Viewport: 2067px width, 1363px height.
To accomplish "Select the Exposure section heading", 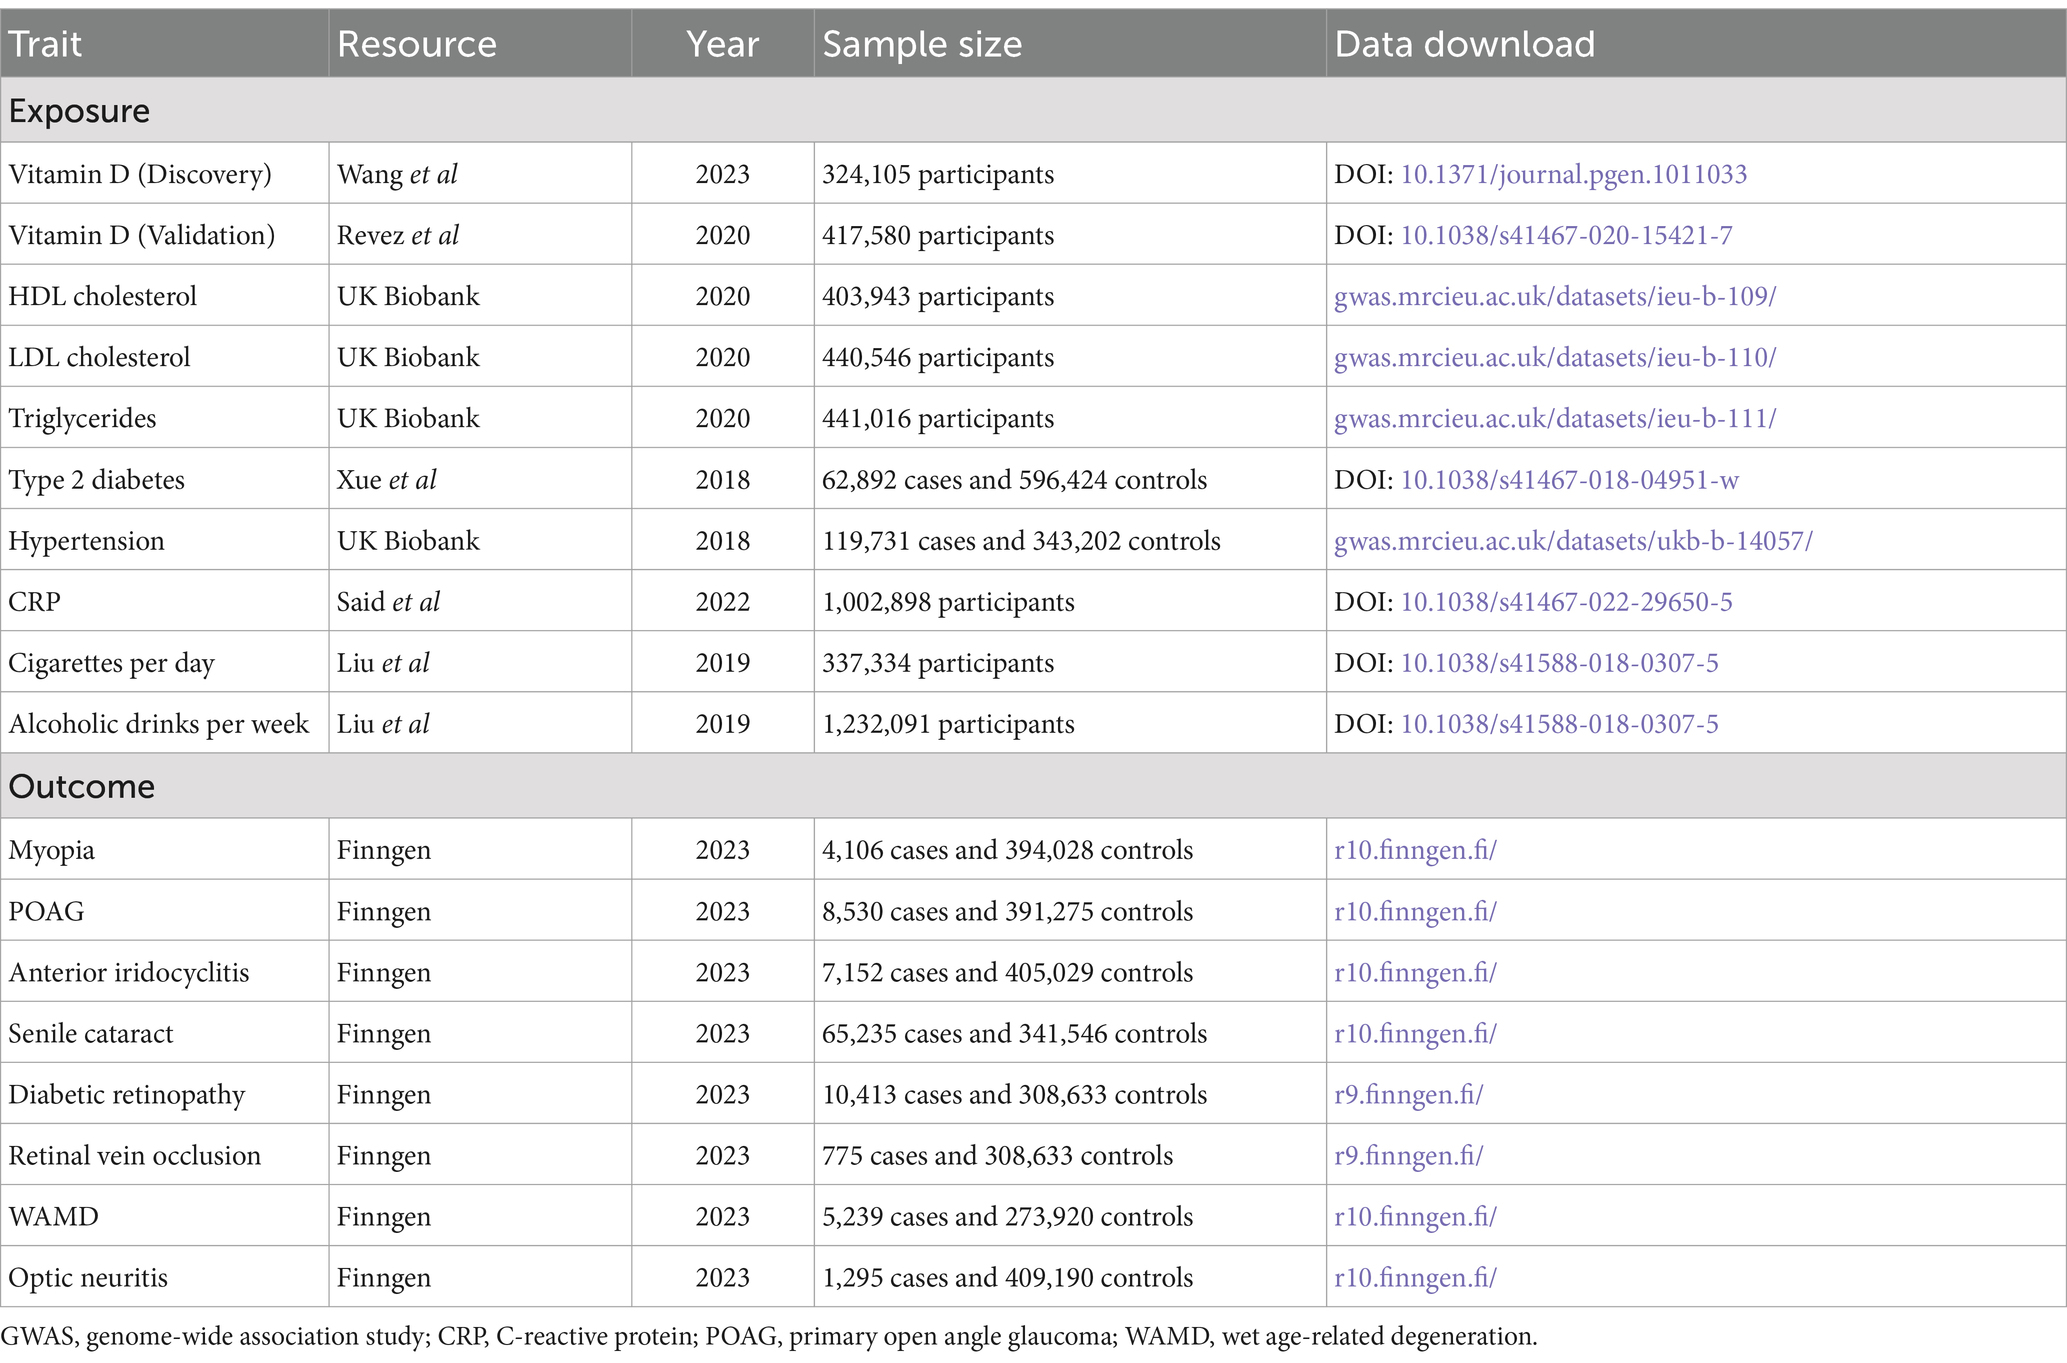I will [x=1033, y=110].
